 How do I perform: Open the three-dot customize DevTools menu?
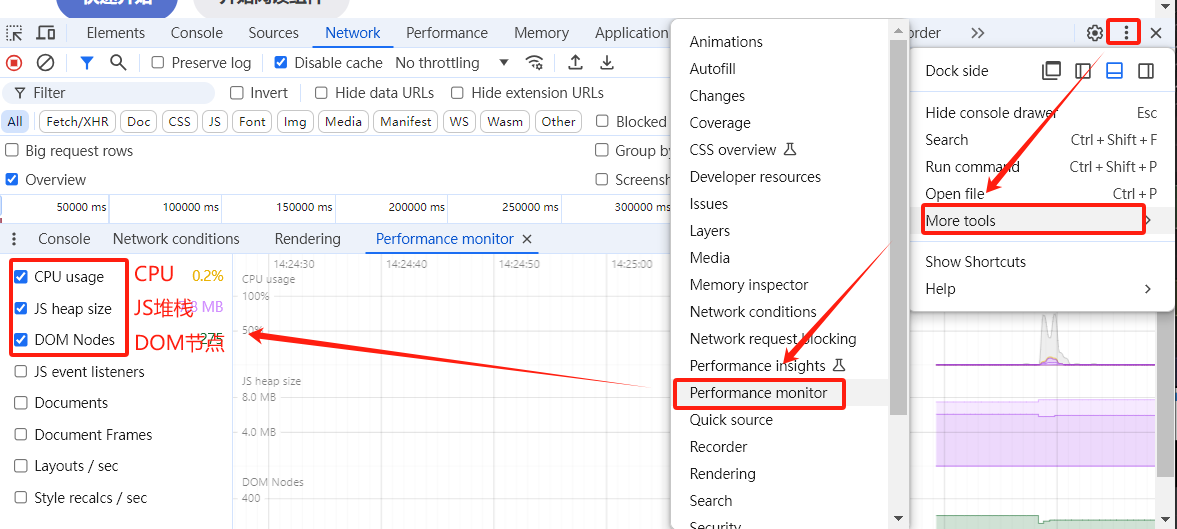point(1126,33)
